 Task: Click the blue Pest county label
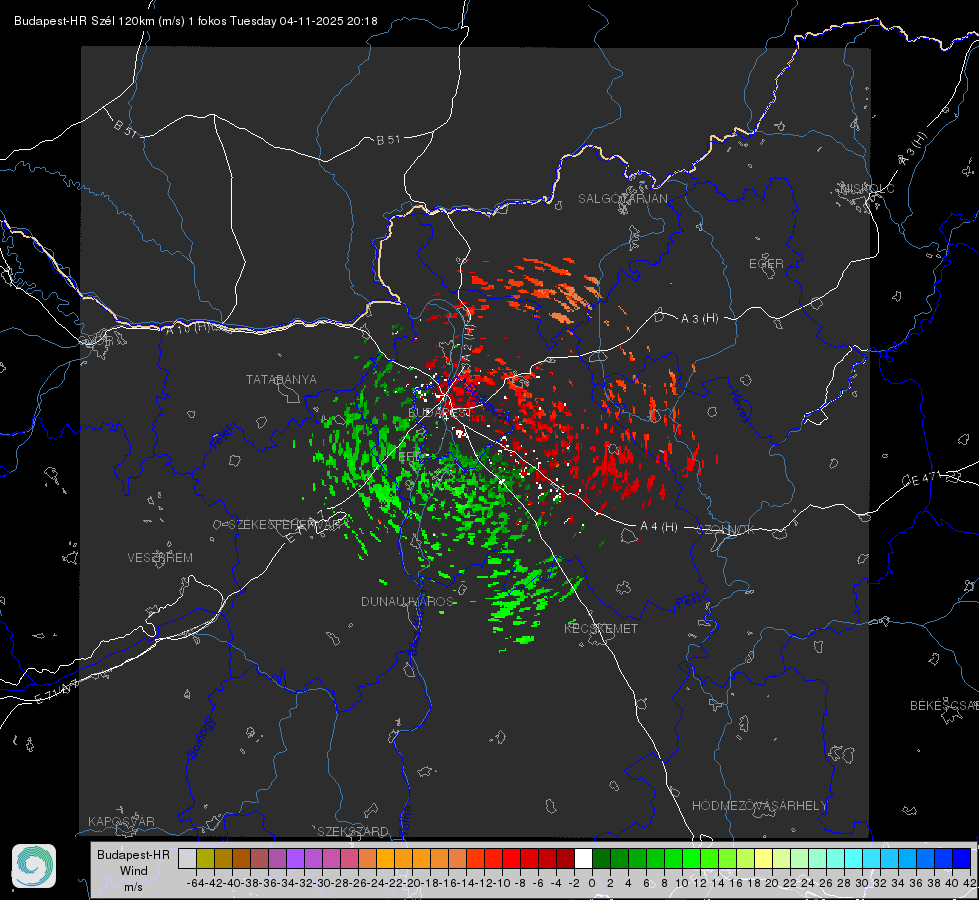point(688,602)
